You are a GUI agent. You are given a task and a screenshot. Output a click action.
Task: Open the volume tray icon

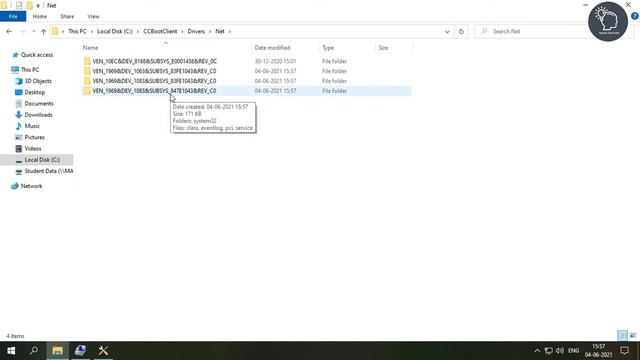(x=560, y=351)
